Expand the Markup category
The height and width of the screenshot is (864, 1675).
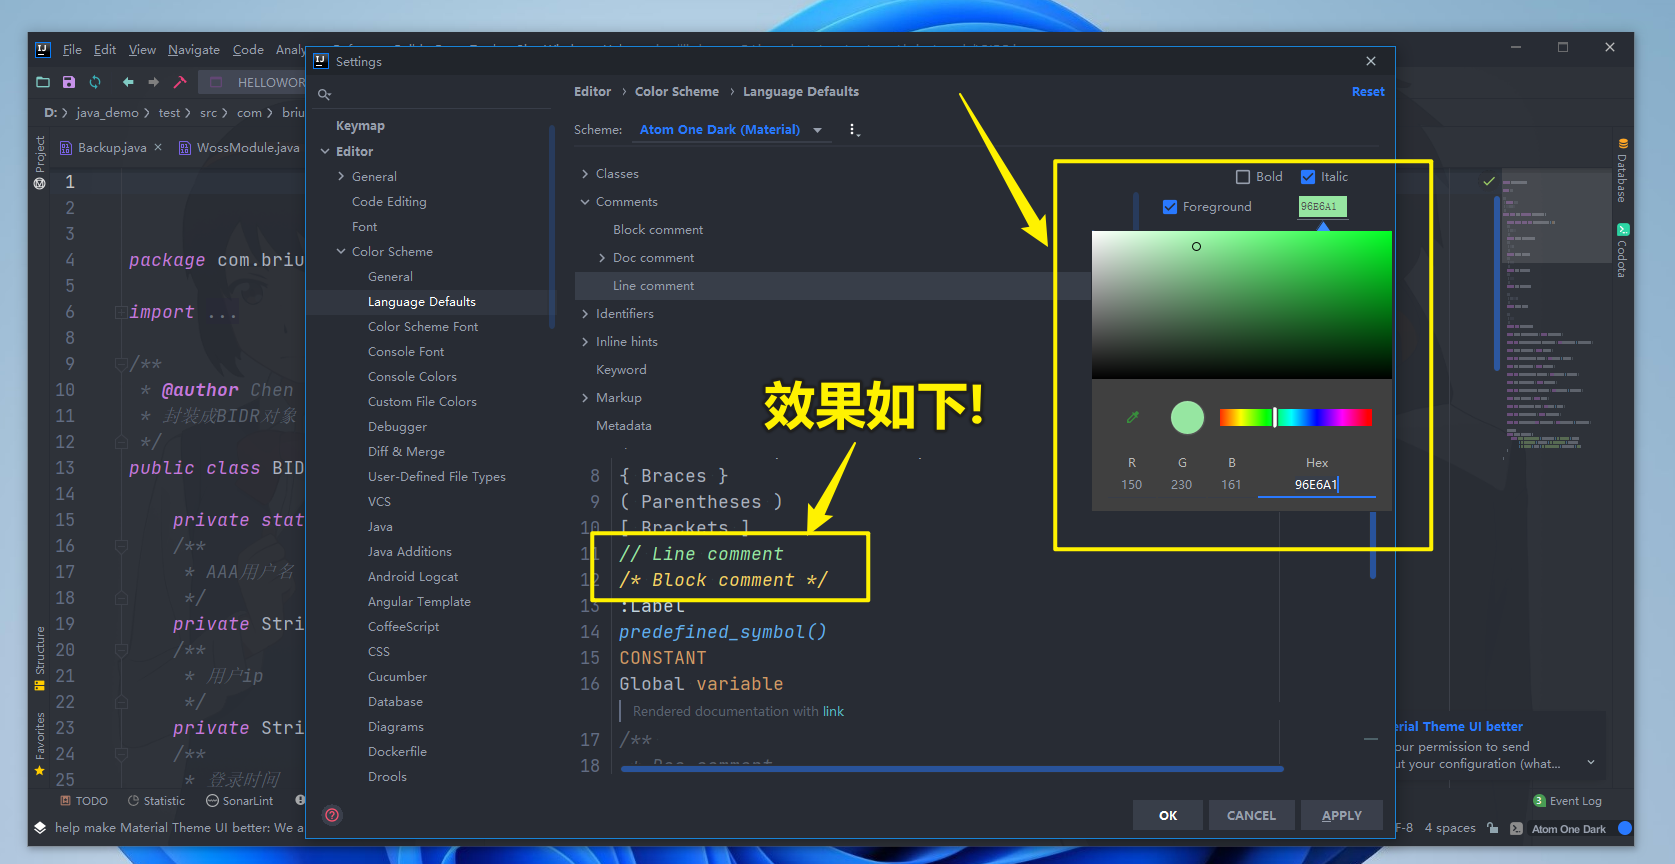[585, 398]
